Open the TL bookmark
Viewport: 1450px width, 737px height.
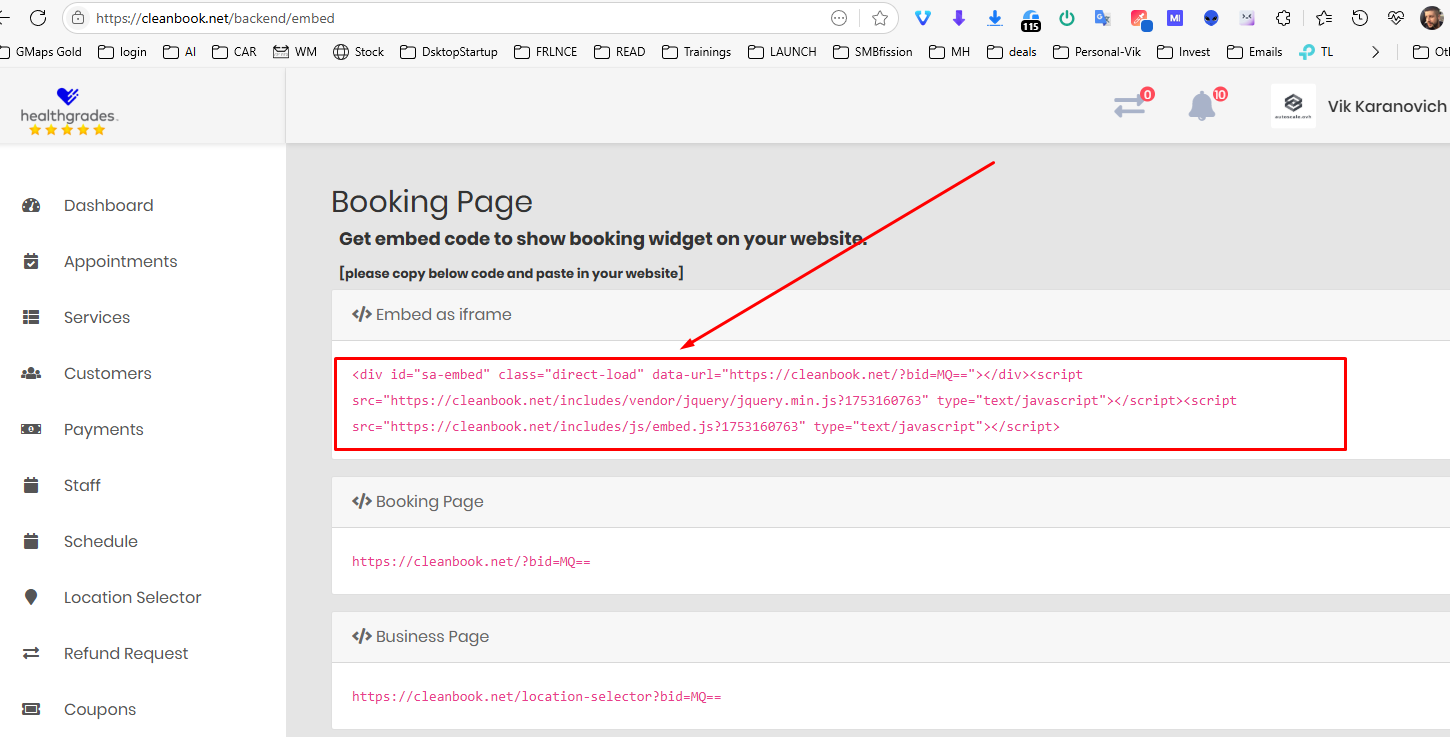point(1316,52)
